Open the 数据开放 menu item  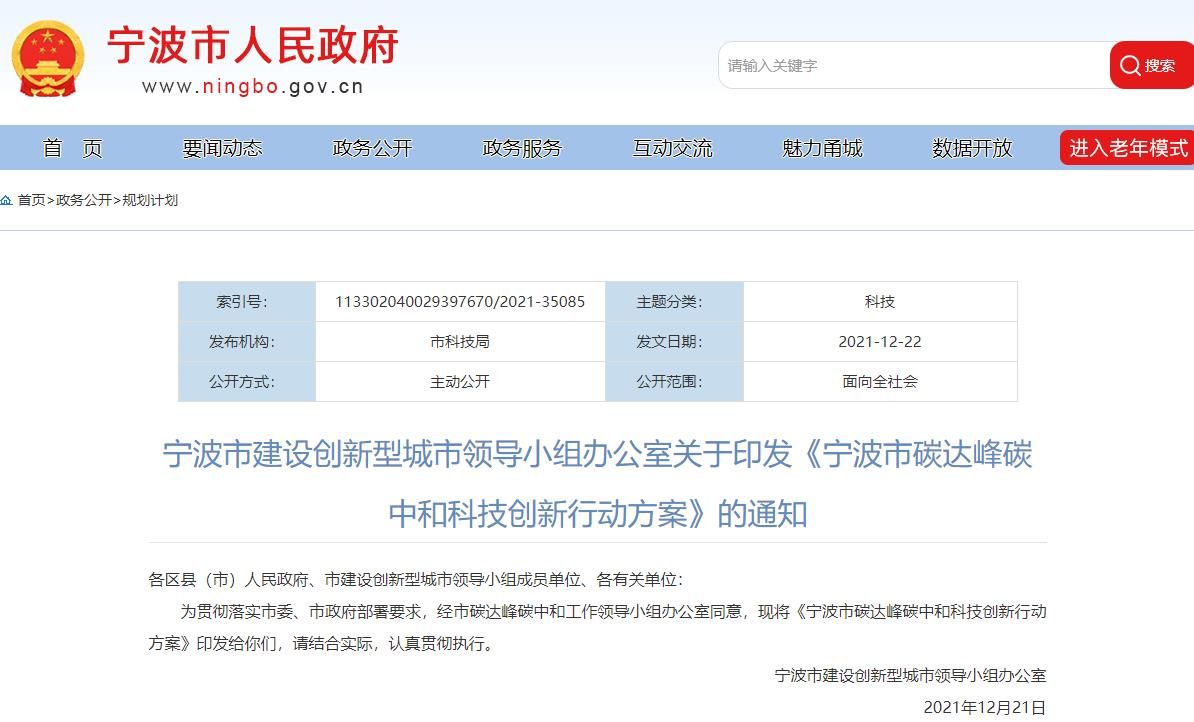click(x=972, y=148)
